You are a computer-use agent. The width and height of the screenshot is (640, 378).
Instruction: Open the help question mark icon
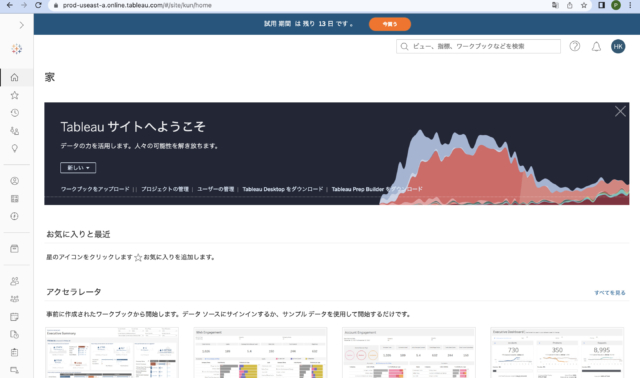point(575,46)
